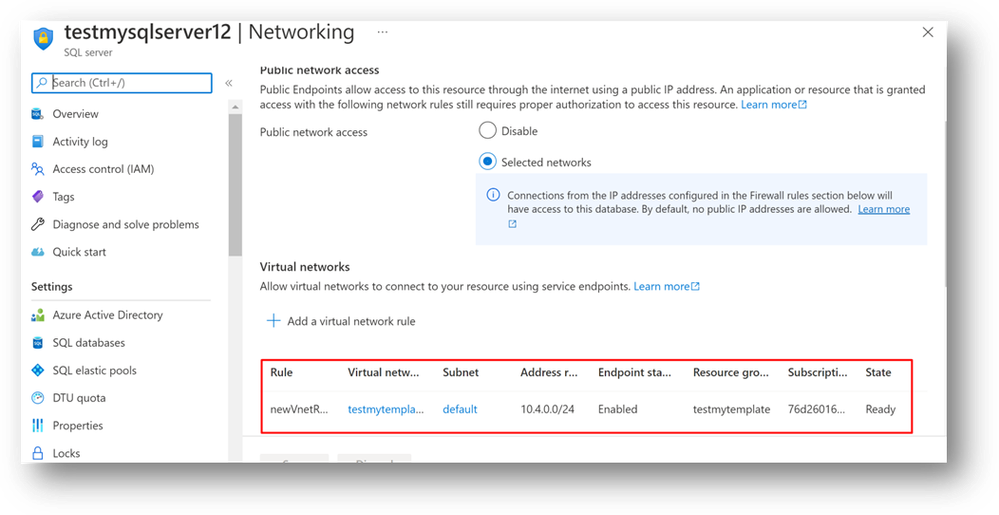Open Properties menu item
The width and height of the screenshot is (999, 515).
coord(77,425)
